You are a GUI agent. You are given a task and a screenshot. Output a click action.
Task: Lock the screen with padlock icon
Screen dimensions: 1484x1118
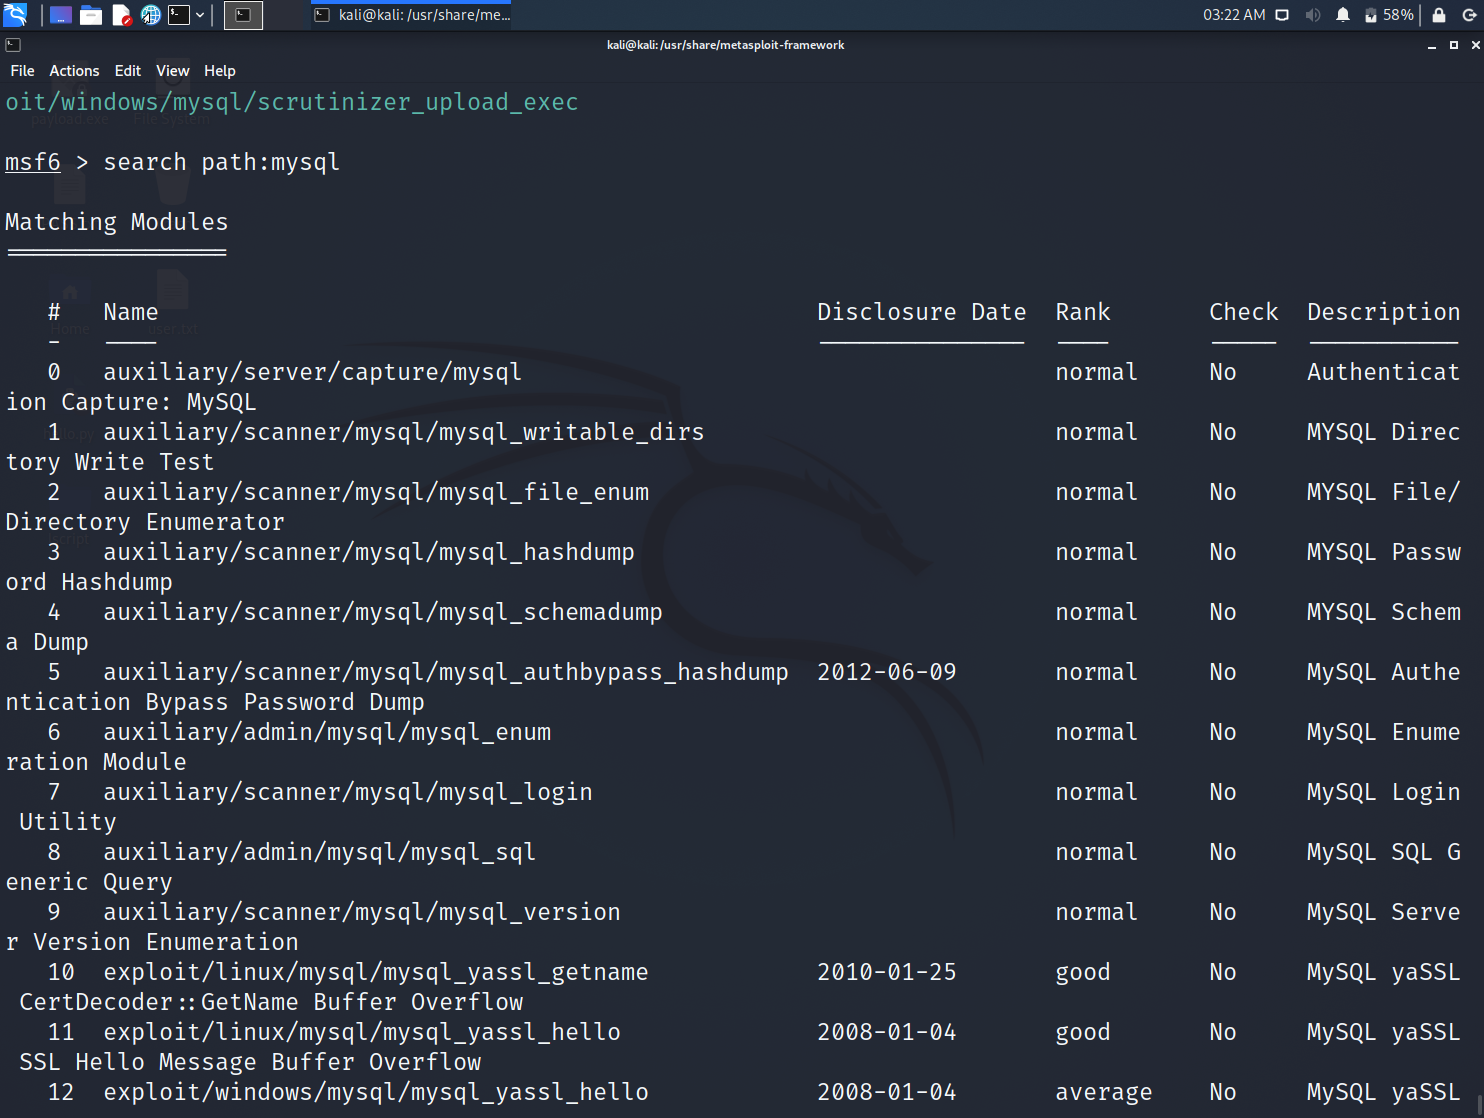[x=1439, y=15]
